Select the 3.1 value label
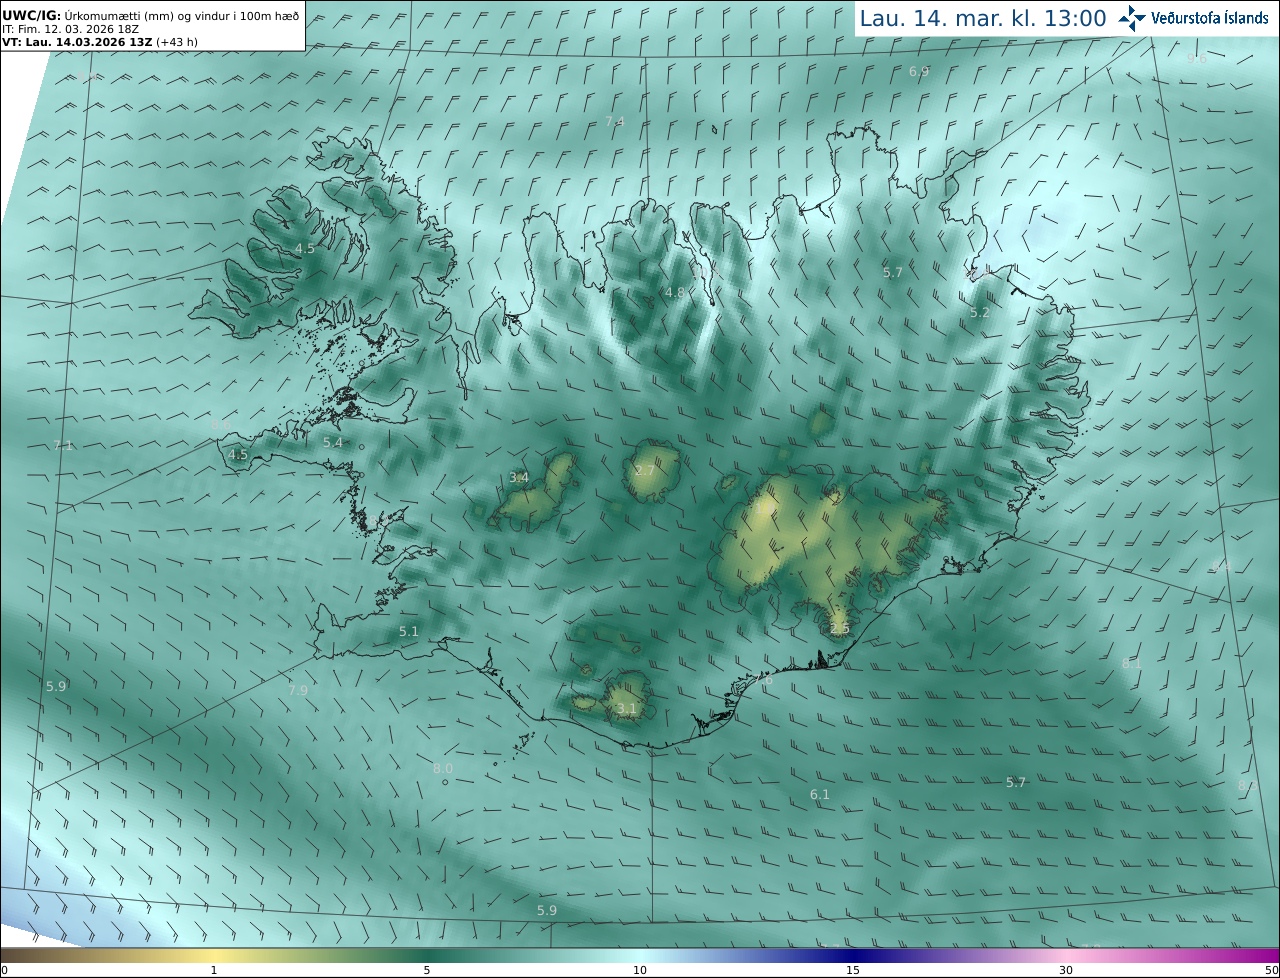This screenshot has height=978, width=1280. click(x=627, y=708)
